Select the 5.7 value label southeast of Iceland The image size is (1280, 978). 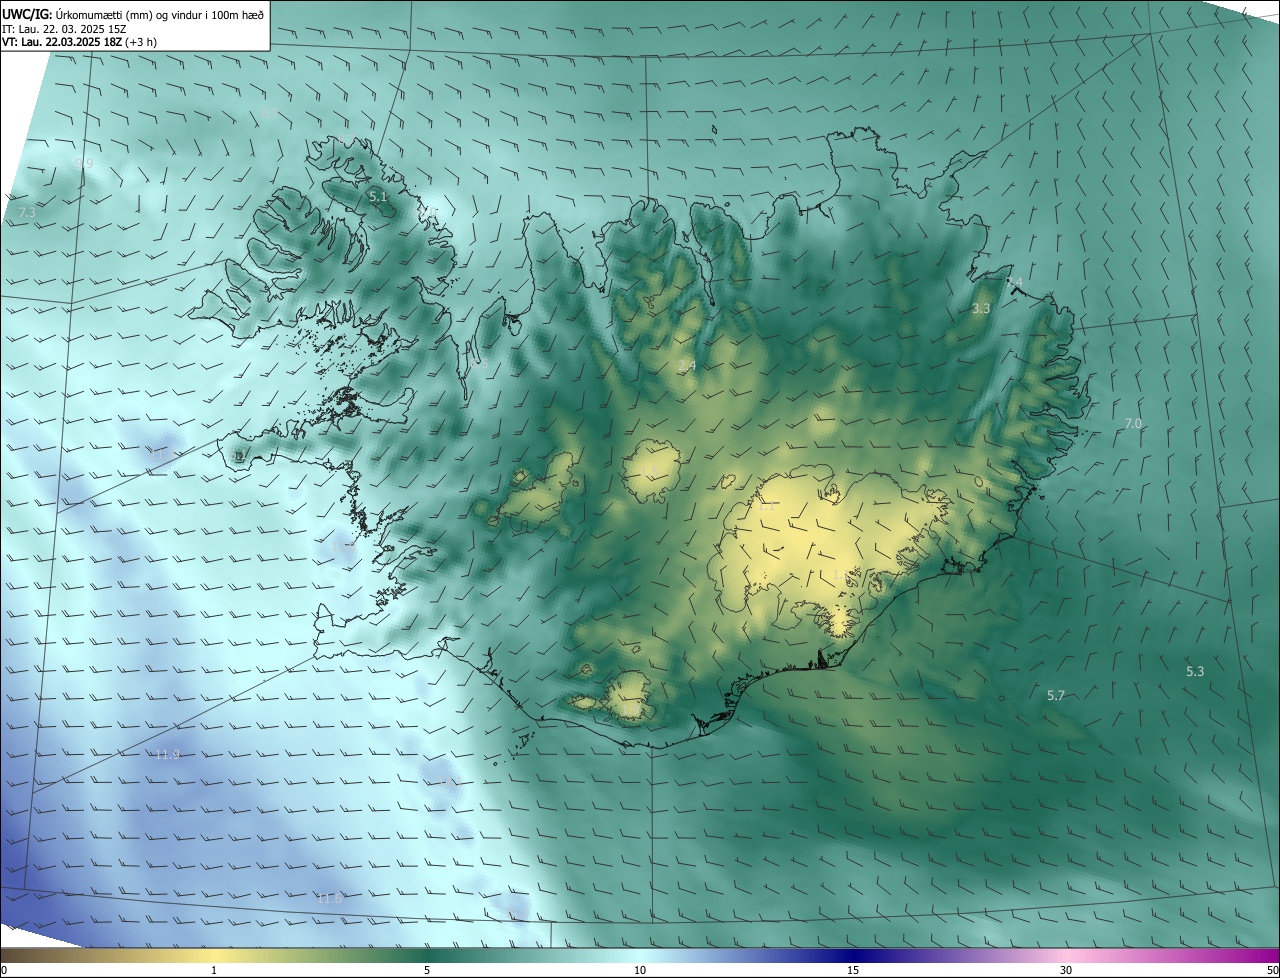click(1056, 696)
